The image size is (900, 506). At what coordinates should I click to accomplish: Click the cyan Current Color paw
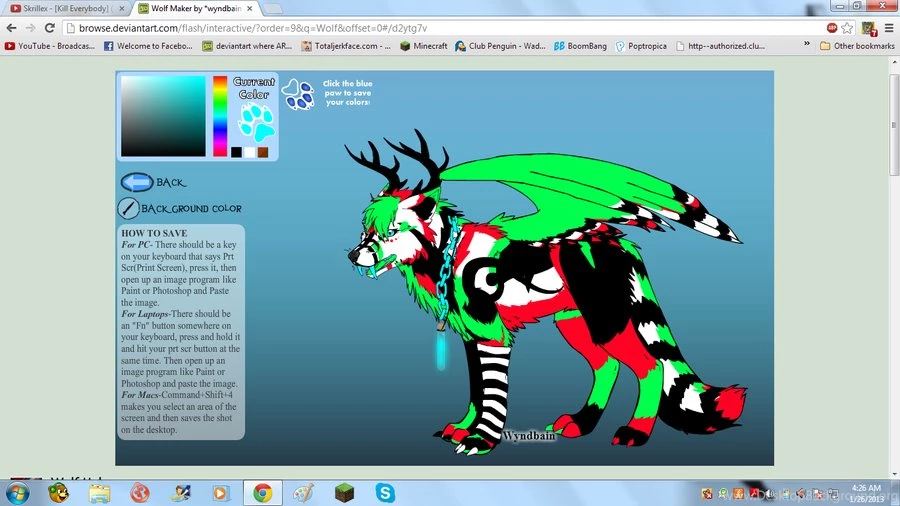point(256,123)
